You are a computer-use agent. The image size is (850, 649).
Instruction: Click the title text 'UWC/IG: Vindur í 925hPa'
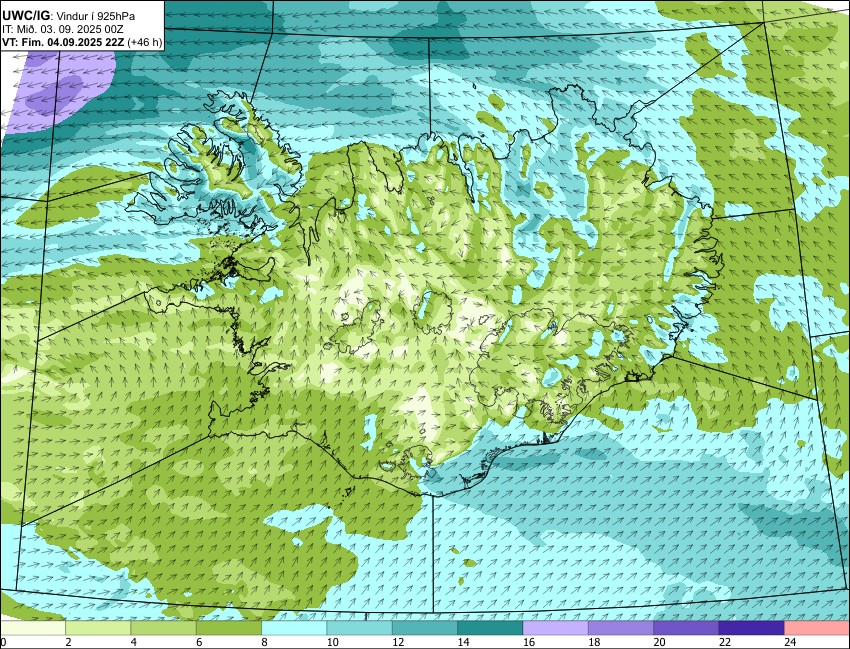[68, 16]
